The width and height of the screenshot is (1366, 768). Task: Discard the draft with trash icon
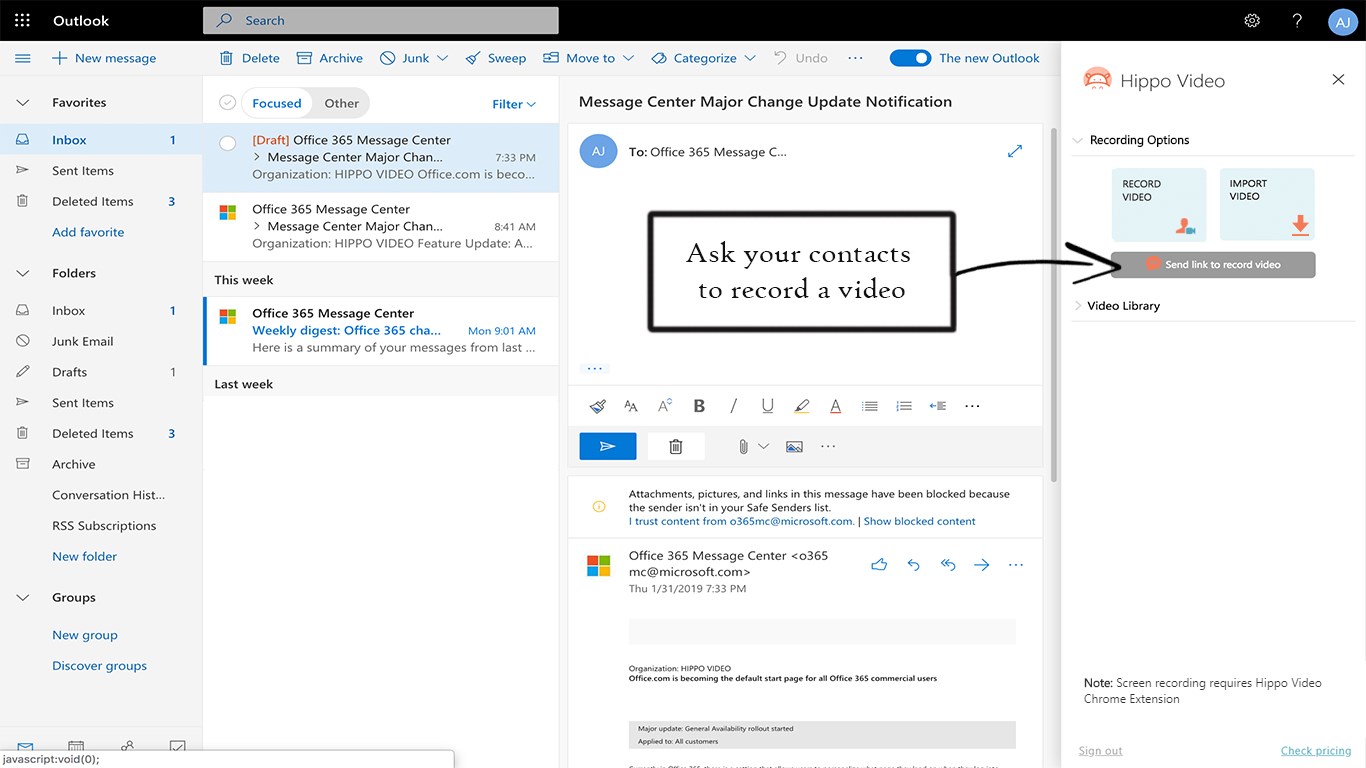pos(676,446)
